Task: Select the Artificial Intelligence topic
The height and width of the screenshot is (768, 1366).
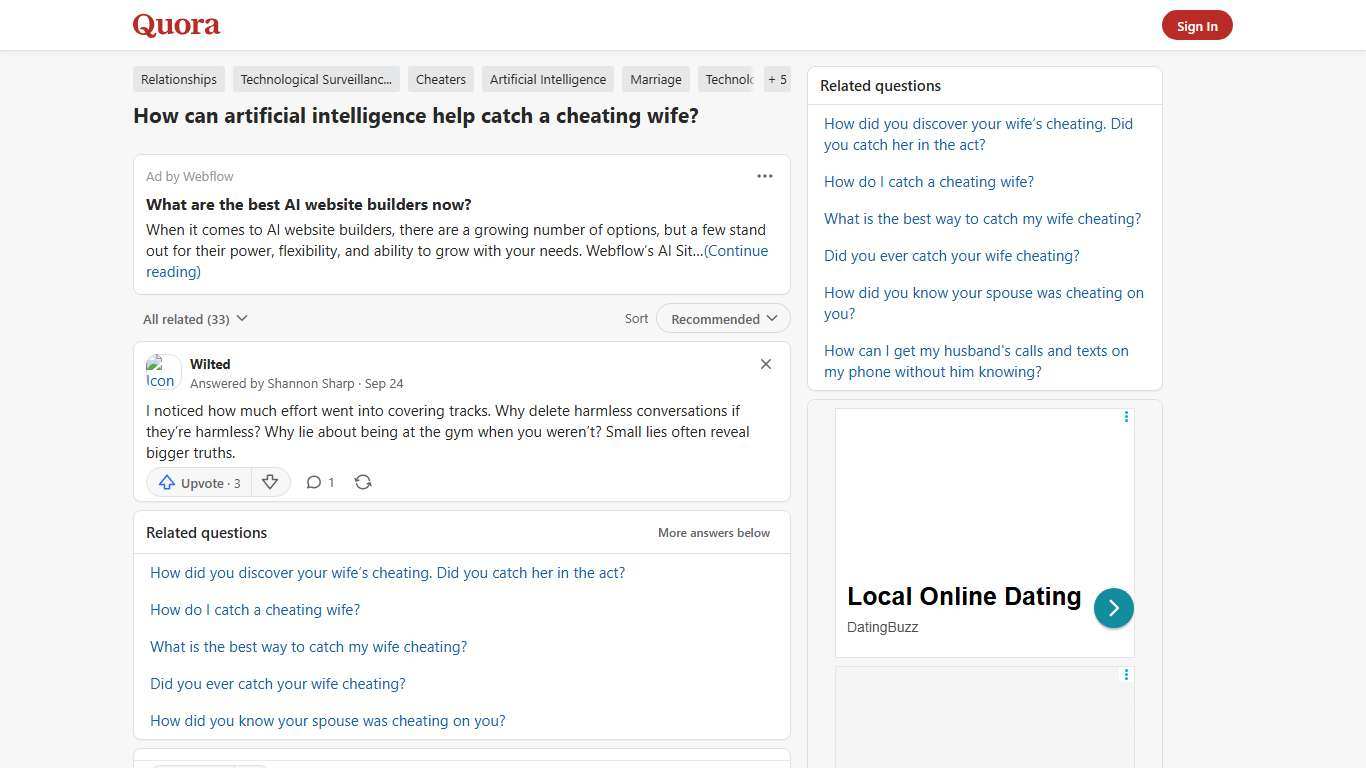Action: 547,79
